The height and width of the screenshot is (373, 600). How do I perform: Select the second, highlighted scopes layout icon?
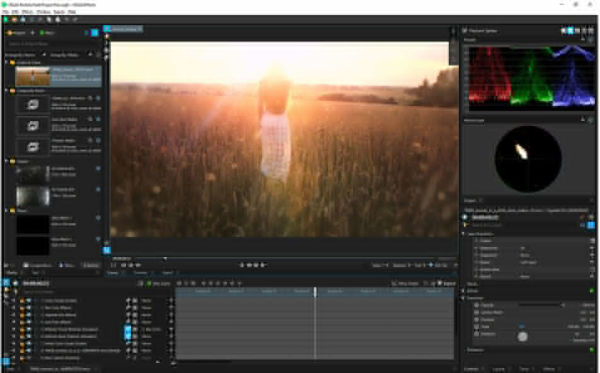click(x=570, y=31)
